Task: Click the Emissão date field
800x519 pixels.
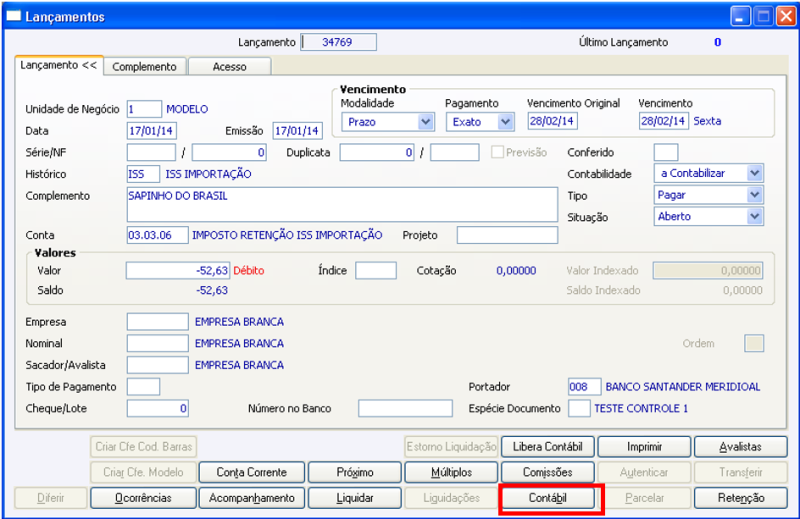Action: [x=297, y=131]
